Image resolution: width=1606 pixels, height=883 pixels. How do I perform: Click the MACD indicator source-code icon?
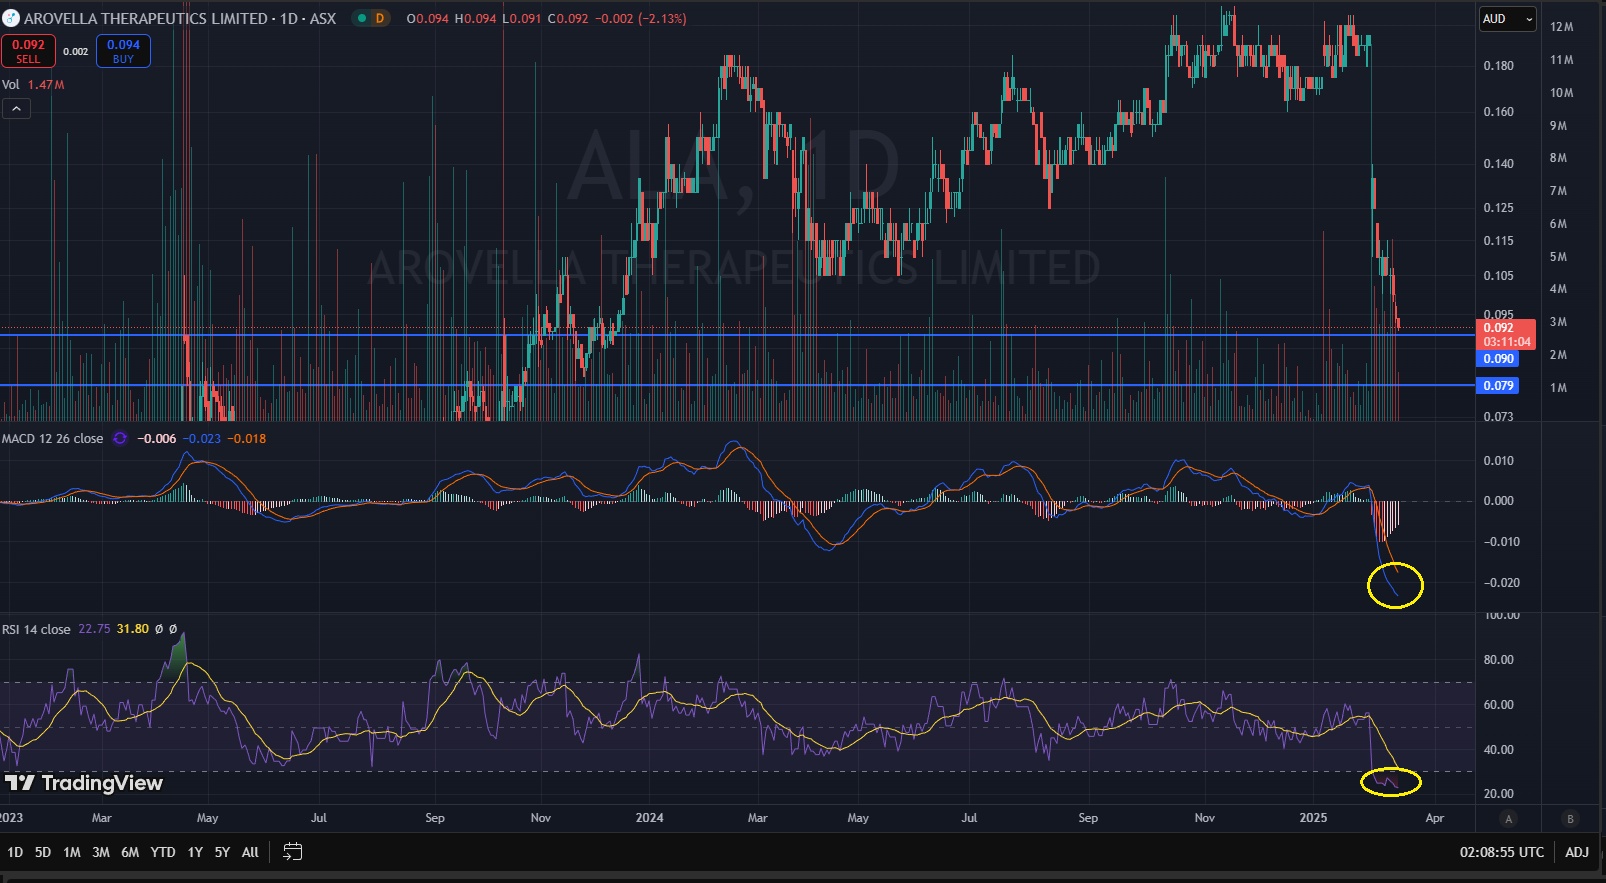pyautogui.click(x=120, y=439)
